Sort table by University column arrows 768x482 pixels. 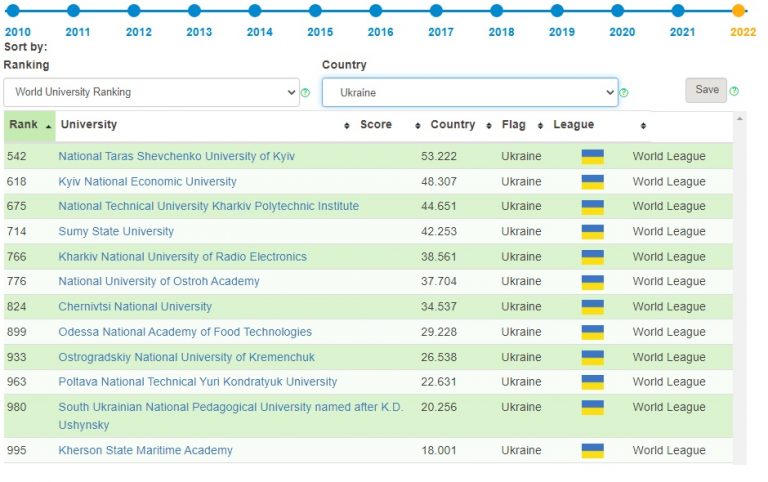tap(347, 126)
